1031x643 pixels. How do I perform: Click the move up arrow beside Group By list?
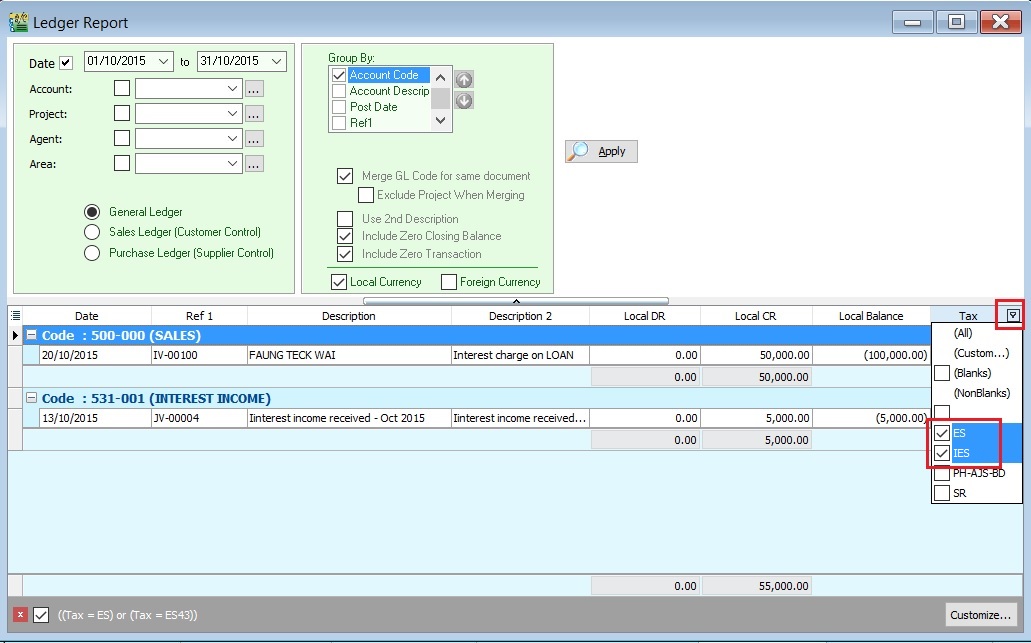coord(464,79)
